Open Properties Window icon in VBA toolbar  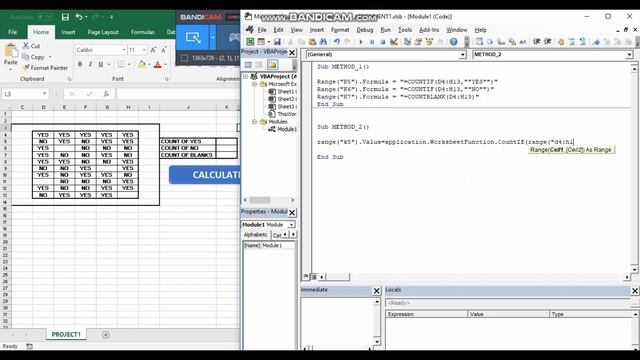click(418, 42)
